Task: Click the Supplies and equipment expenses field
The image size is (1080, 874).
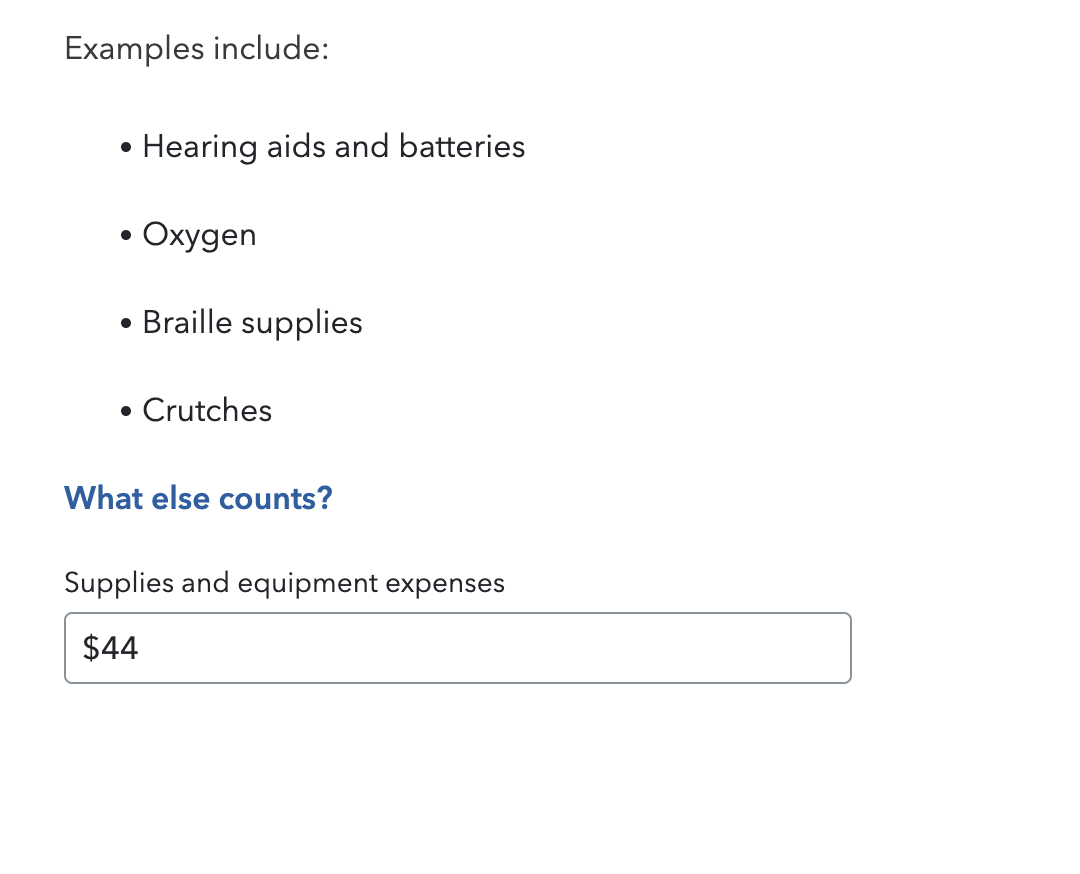Action: tap(457, 648)
